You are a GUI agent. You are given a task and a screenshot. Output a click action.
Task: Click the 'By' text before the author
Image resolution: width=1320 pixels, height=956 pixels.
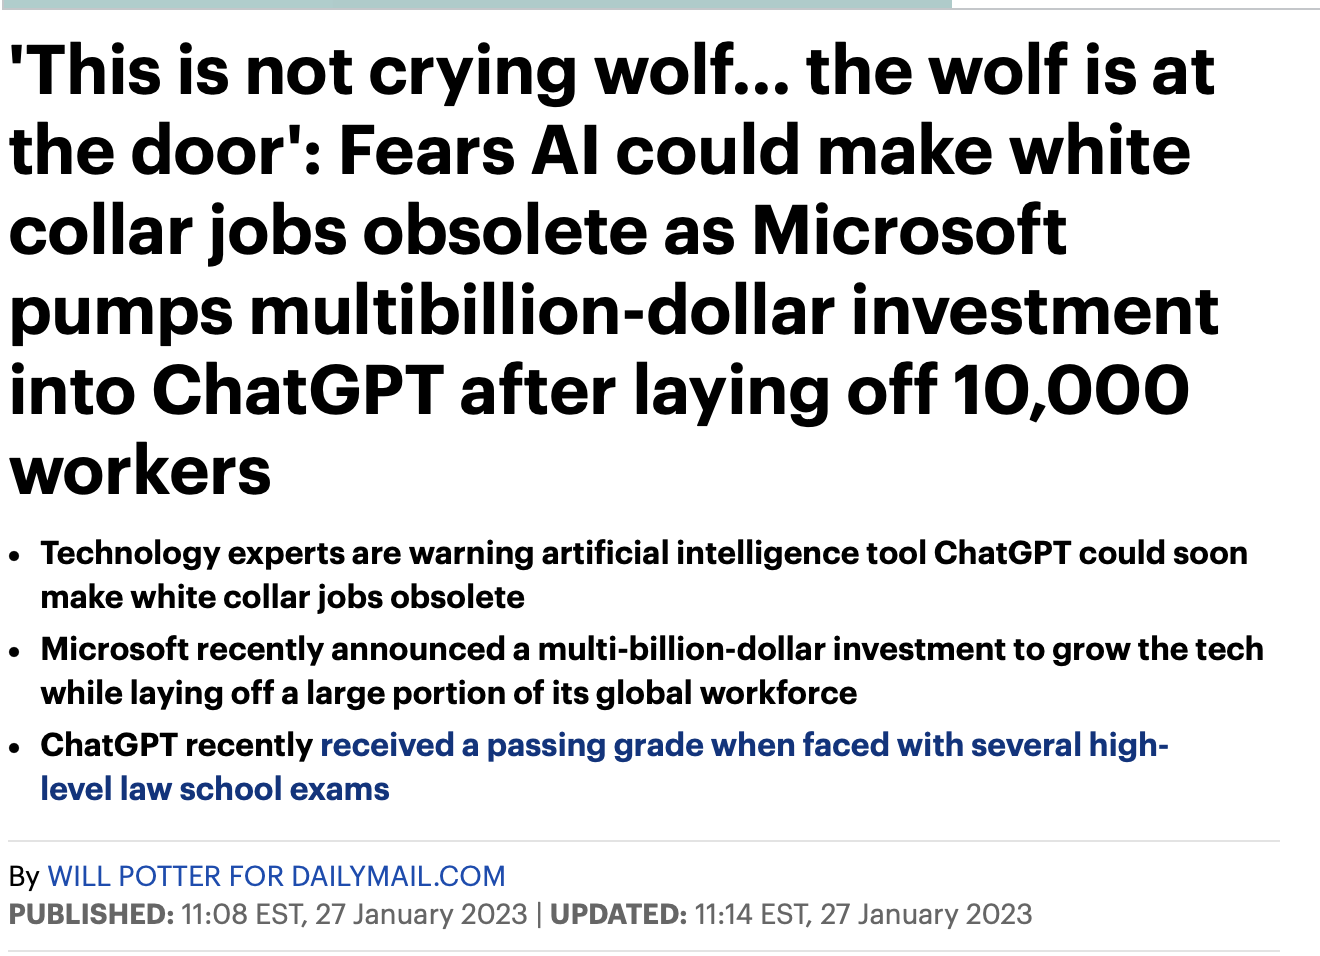(24, 877)
